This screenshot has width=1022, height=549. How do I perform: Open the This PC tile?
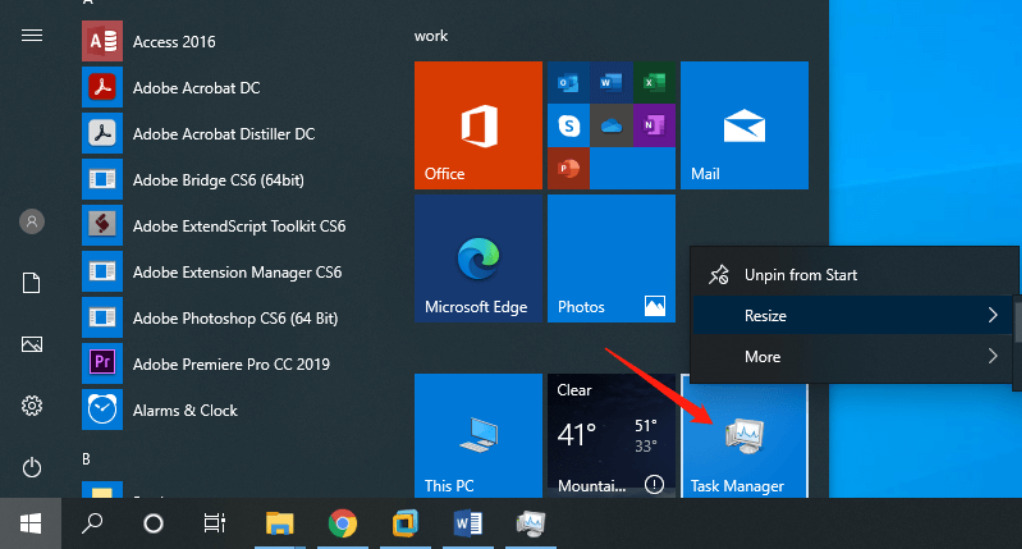pos(478,436)
